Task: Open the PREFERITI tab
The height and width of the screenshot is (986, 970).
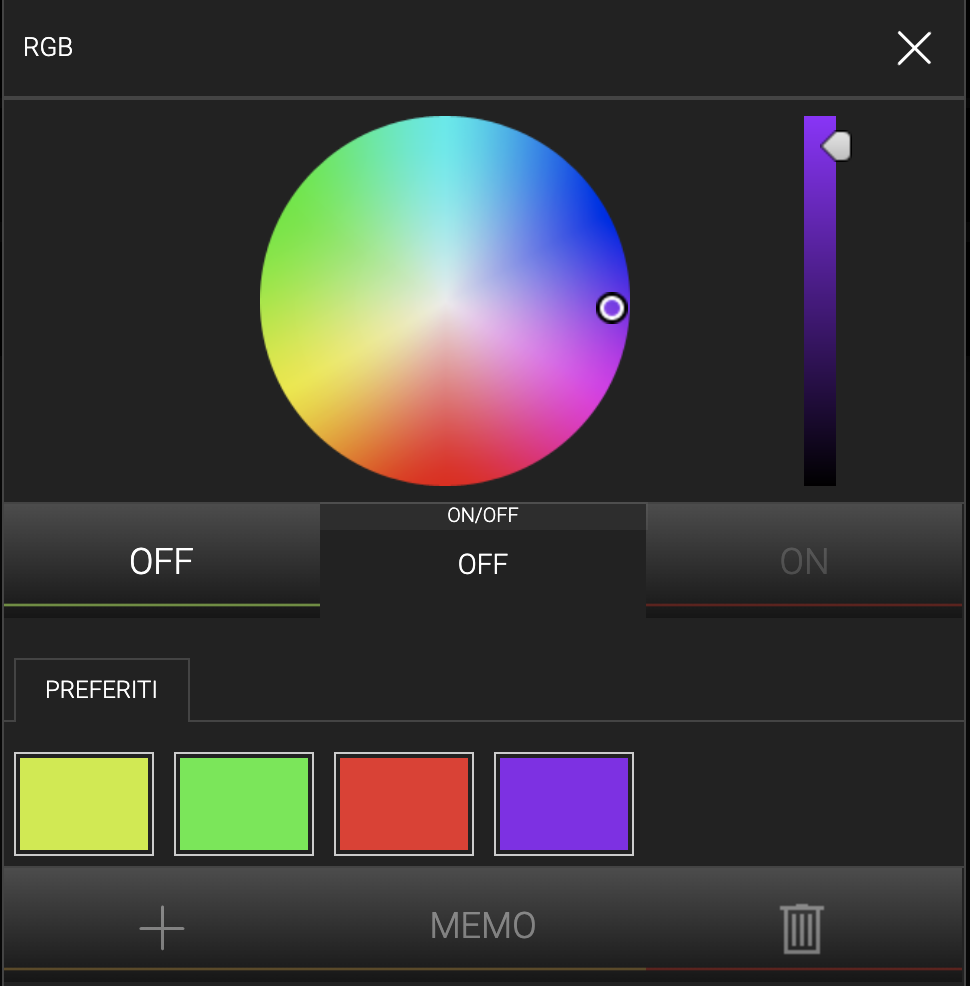Action: pos(101,690)
